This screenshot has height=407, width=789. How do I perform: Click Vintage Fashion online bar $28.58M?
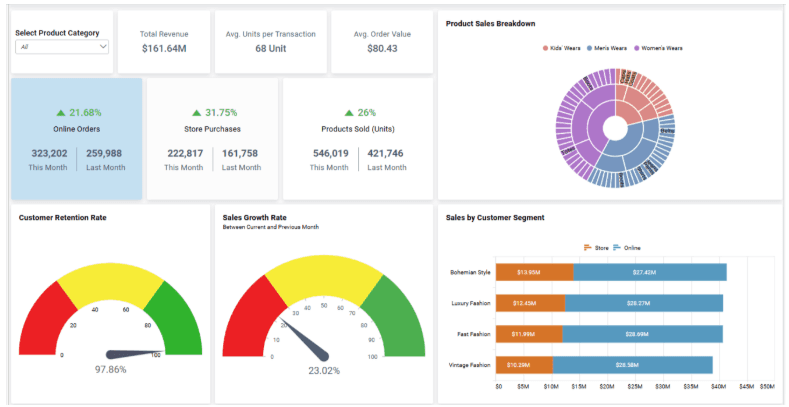[633, 365]
